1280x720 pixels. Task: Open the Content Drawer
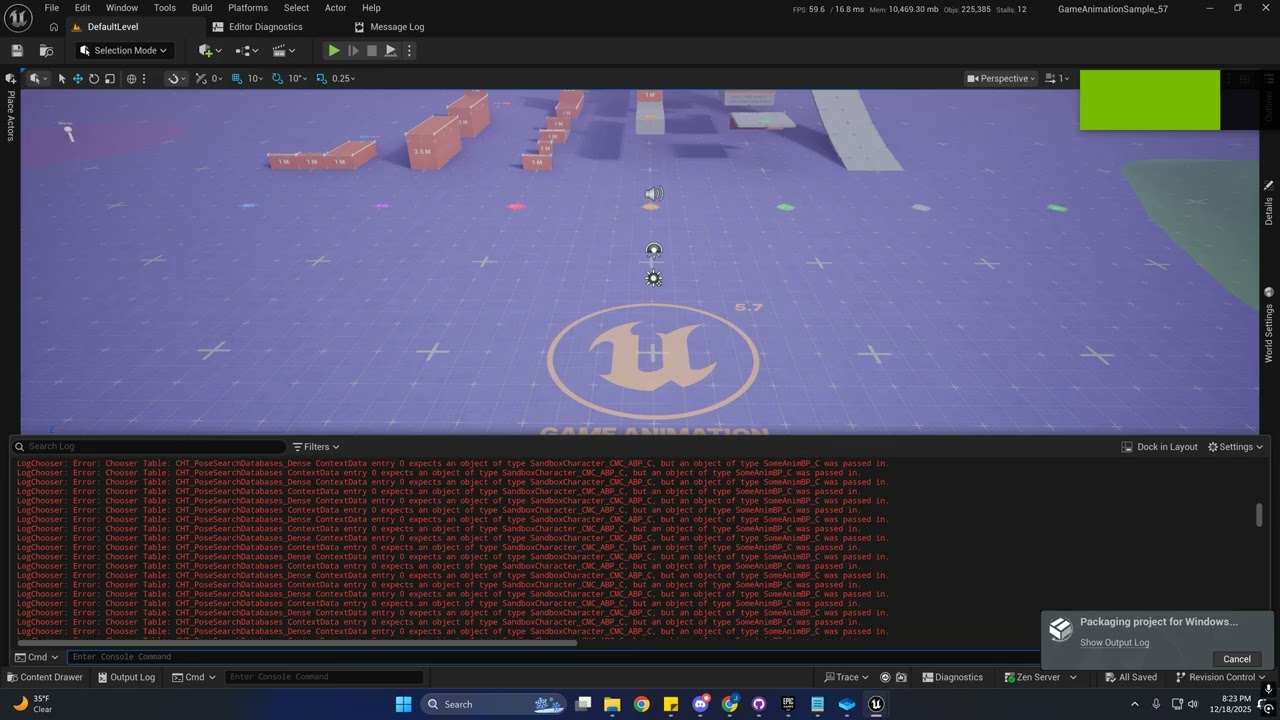click(x=44, y=677)
